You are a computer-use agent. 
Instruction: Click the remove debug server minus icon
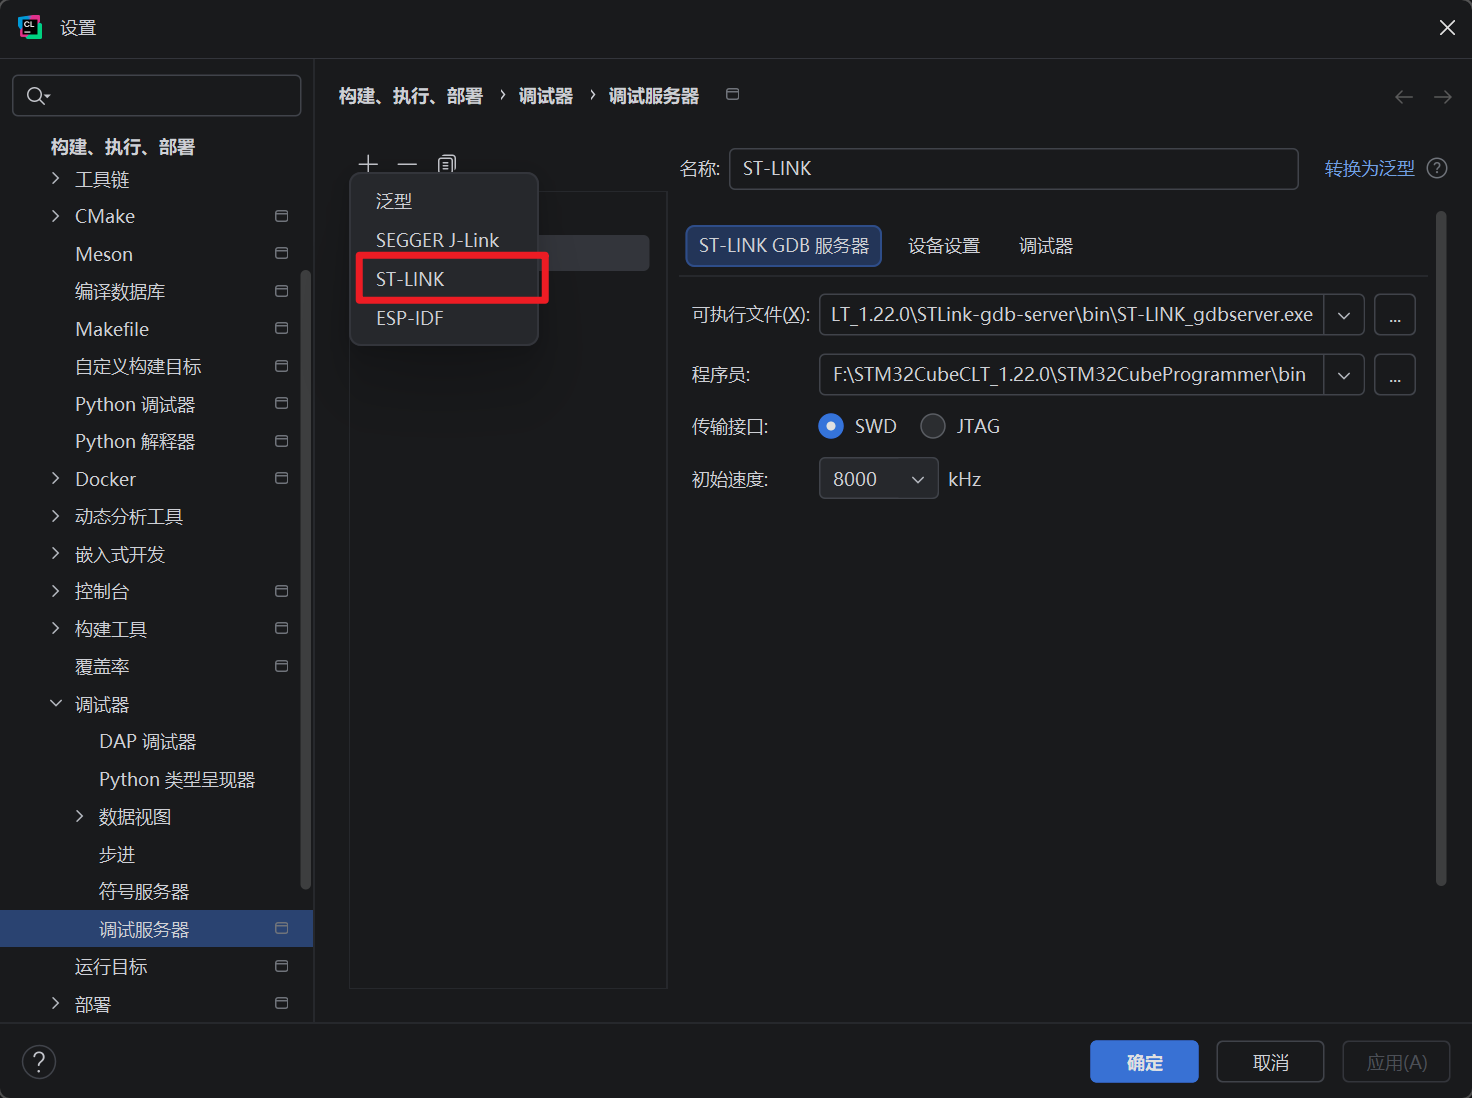click(407, 164)
